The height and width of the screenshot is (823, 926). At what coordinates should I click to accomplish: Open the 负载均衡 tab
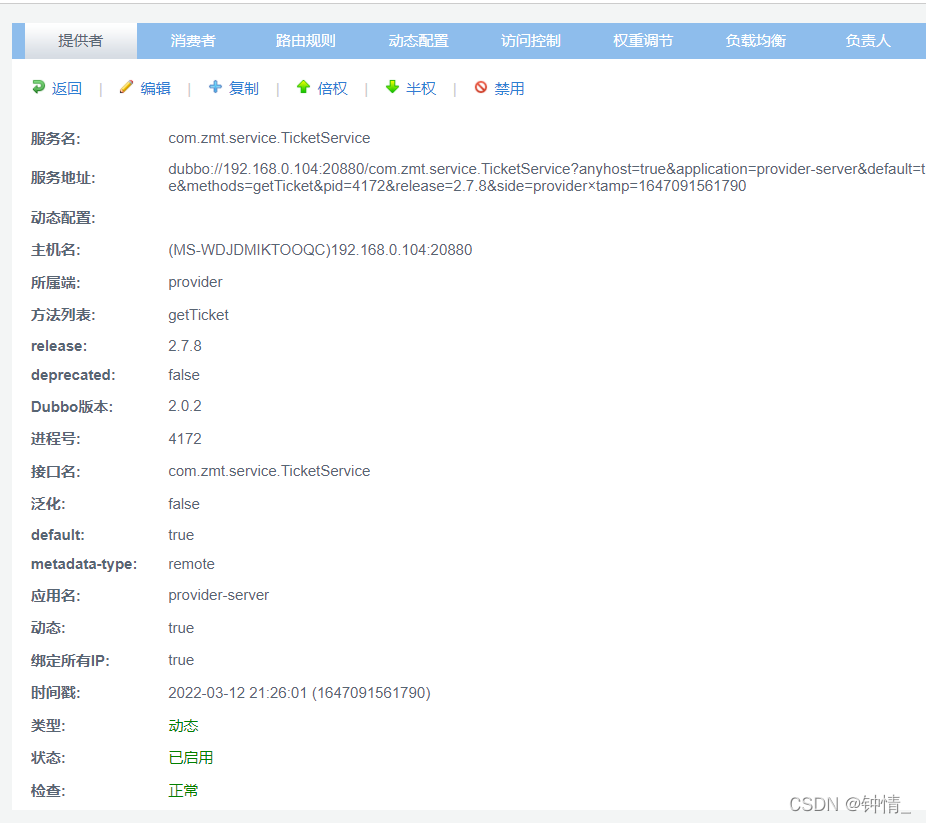tap(755, 41)
